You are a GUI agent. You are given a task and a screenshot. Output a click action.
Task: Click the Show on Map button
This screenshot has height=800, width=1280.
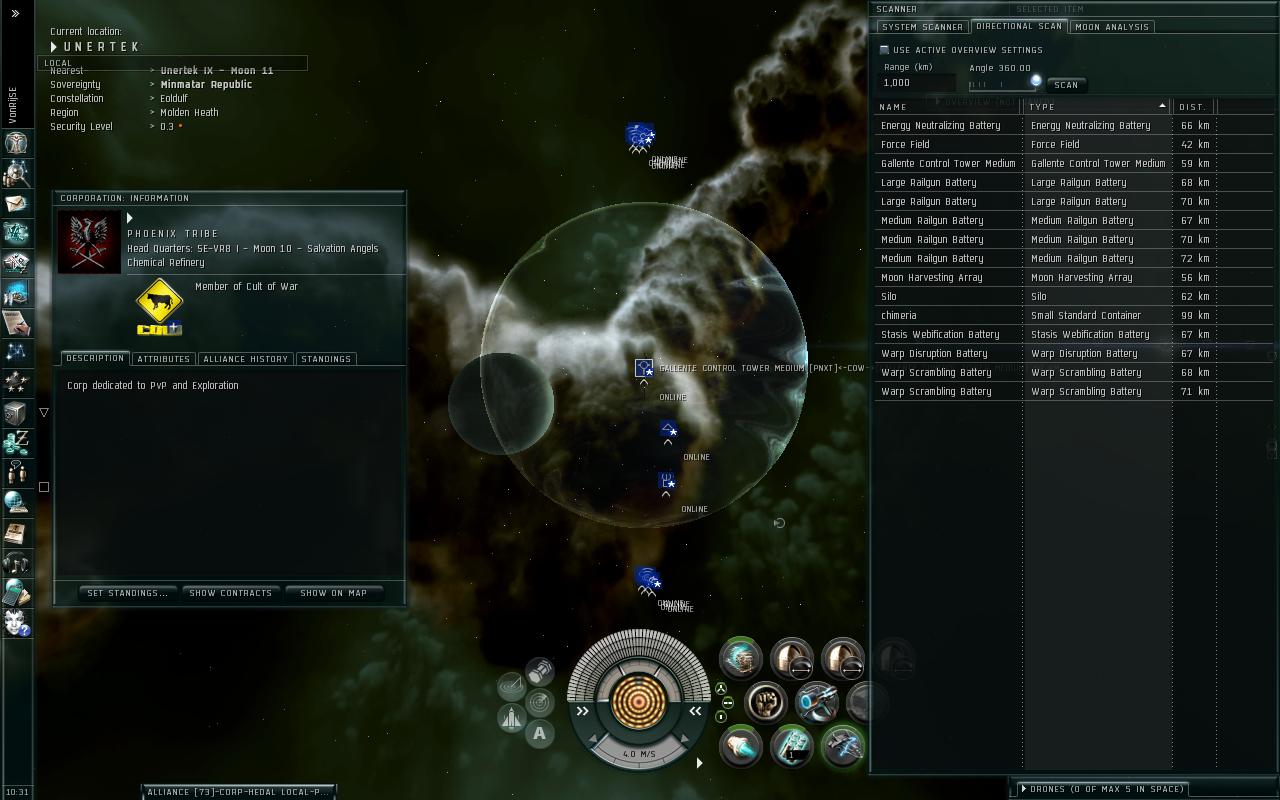point(334,593)
